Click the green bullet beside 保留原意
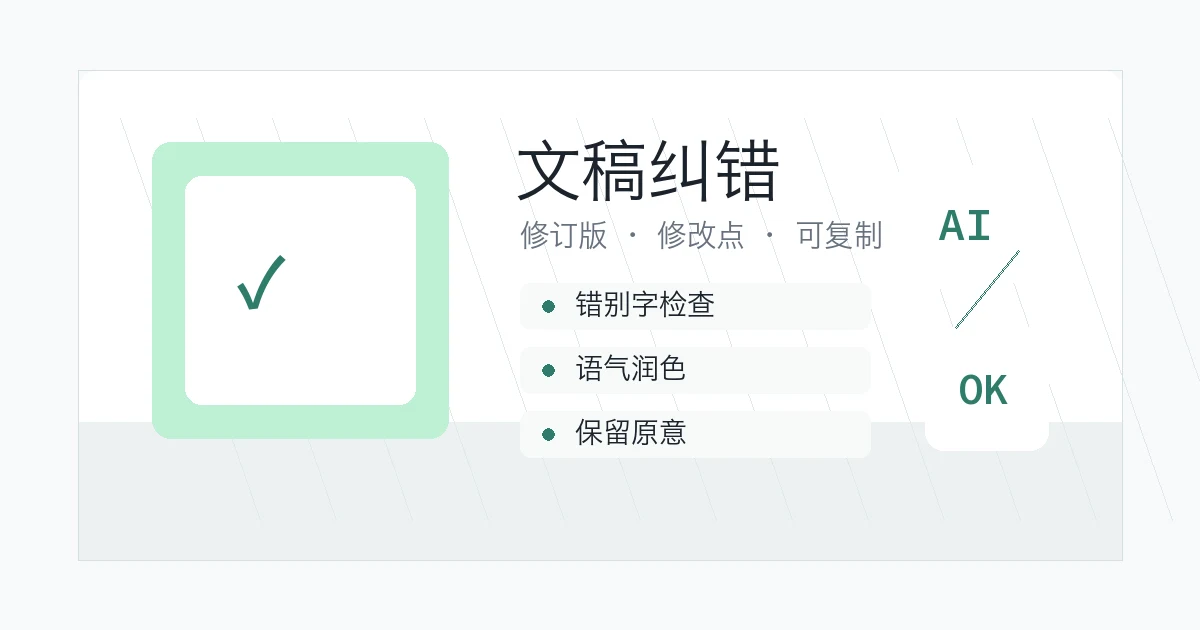This screenshot has width=1200, height=630. (548, 434)
